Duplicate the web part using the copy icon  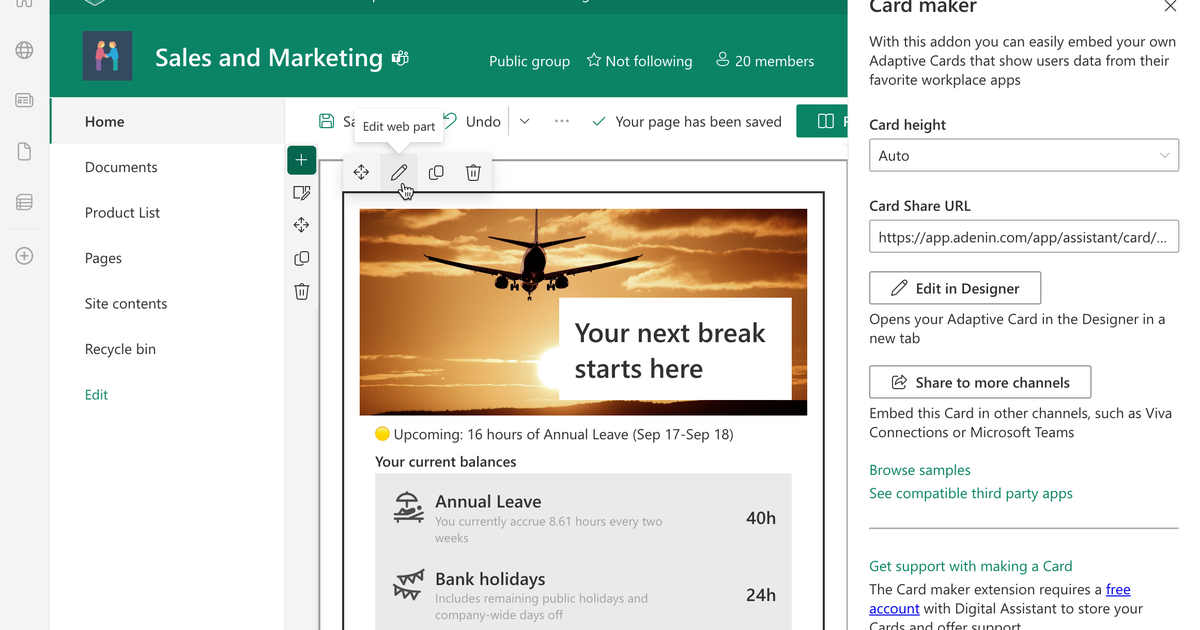click(x=436, y=172)
